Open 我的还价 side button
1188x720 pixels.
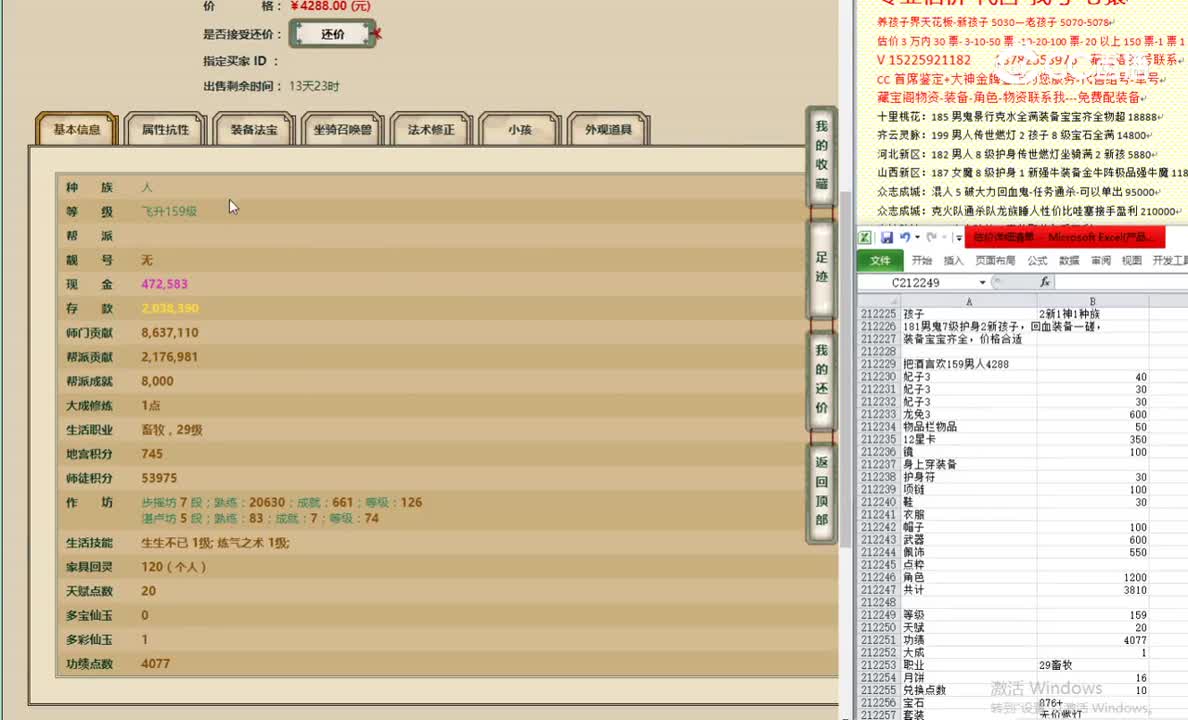pos(821,379)
